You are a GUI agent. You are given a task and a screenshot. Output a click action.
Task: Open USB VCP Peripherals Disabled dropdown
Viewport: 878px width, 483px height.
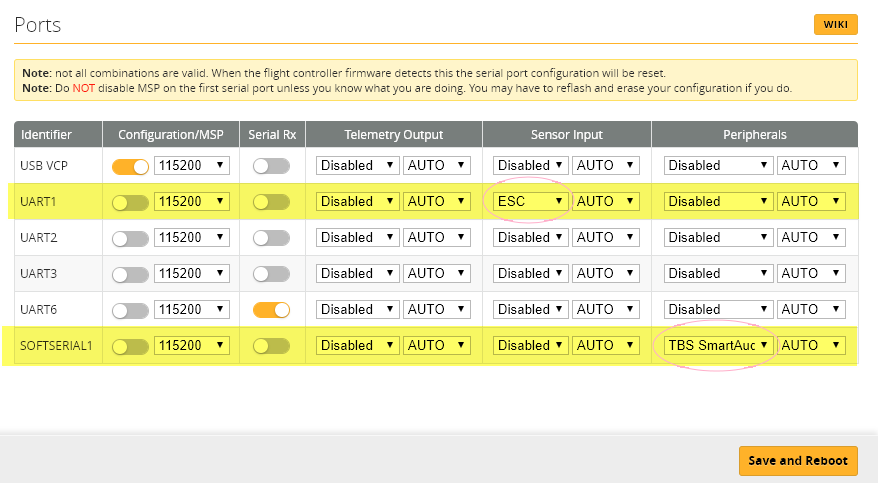pyautogui.click(x=719, y=165)
